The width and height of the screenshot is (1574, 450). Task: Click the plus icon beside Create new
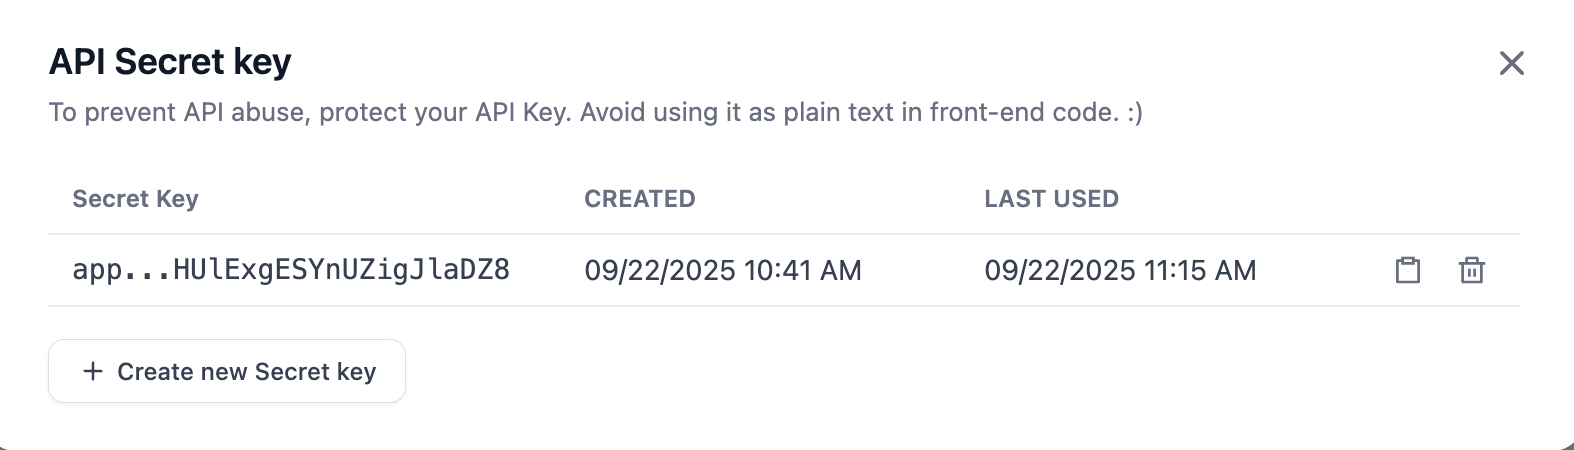point(93,371)
